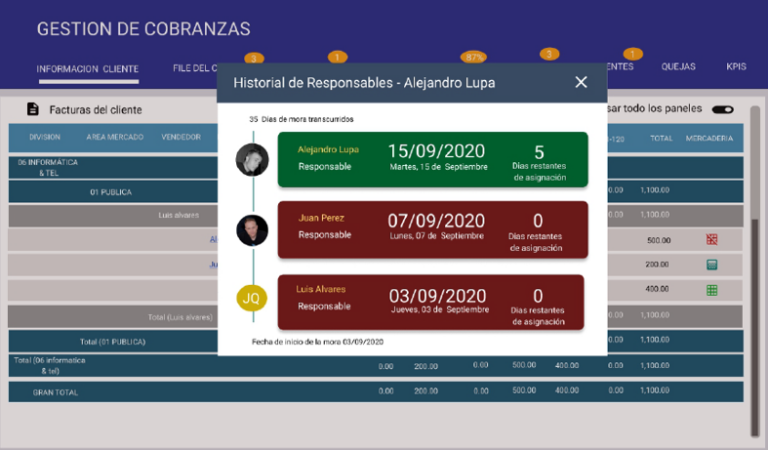The height and width of the screenshot is (450, 768).
Task: Click the red grid icon in the 500.00 row
Action: tap(712, 239)
